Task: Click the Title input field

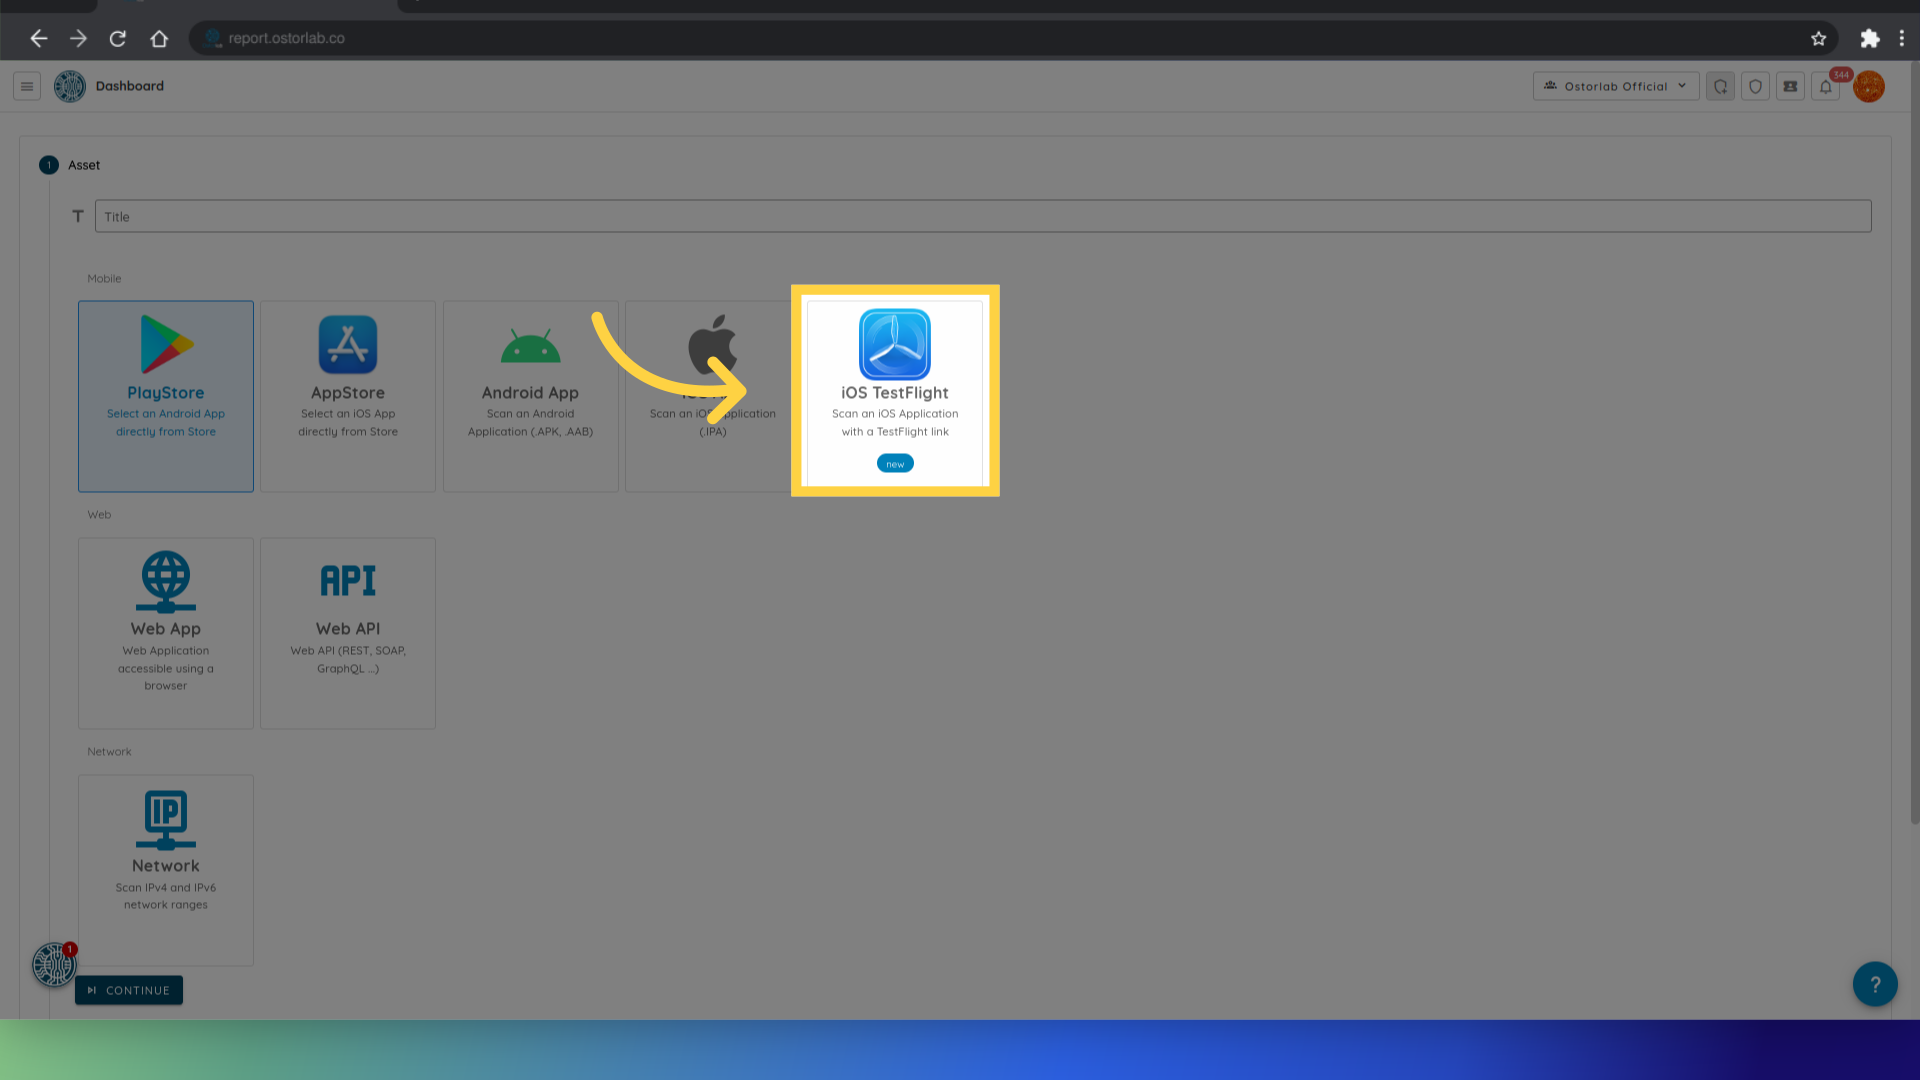Action: pyautogui.click(x=982, y=216)
